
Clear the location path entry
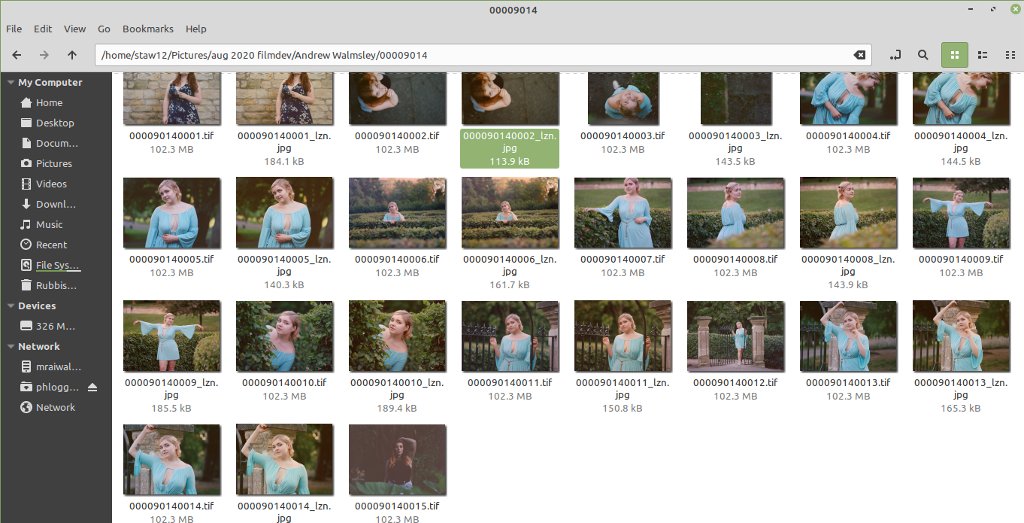(x=859, y=55)
